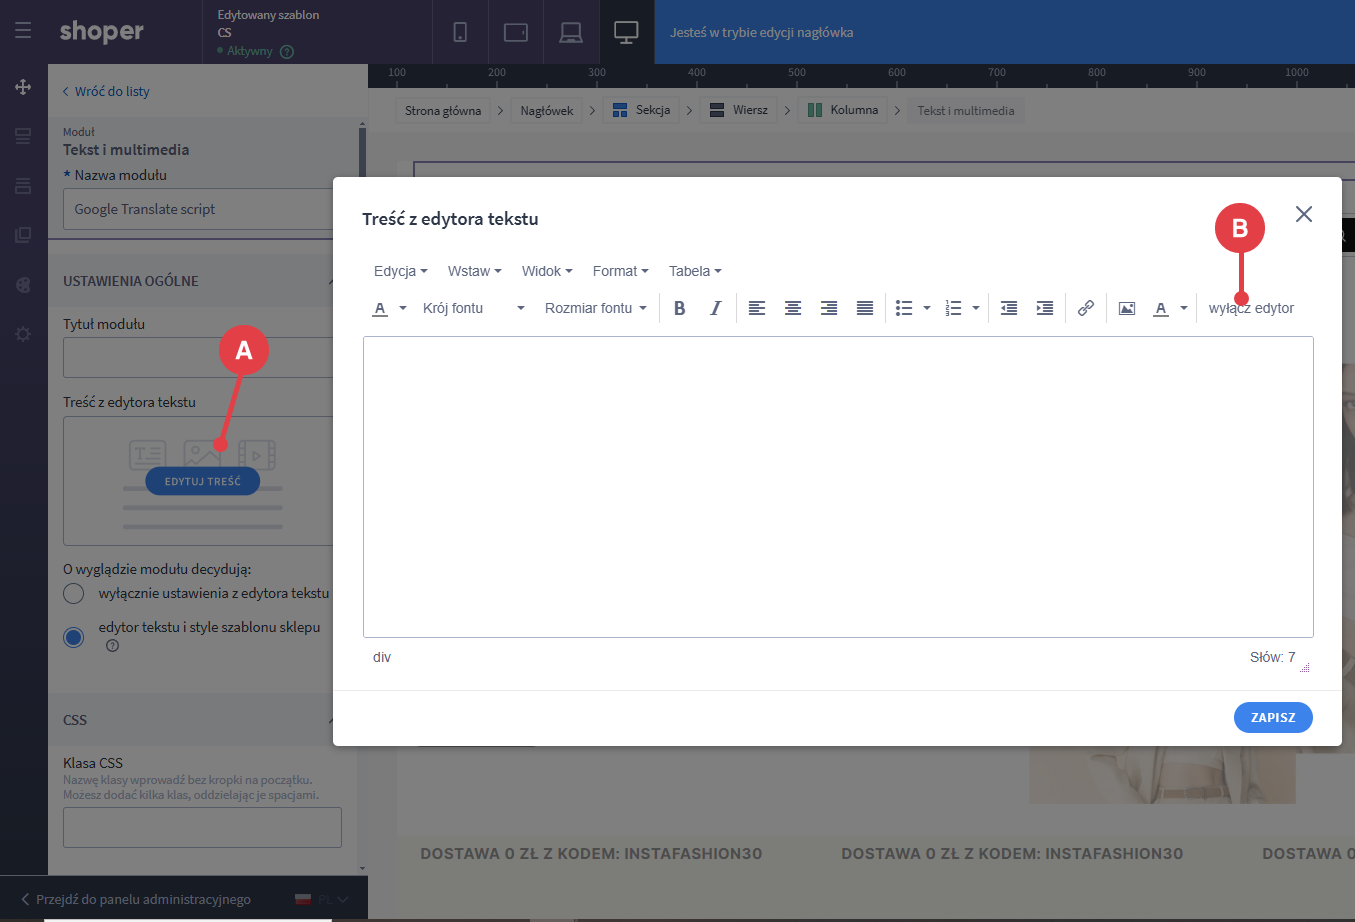Expand bullet list style options arrow
Viewport: 1355px width, 922px height.
click(x=927, y=308)
